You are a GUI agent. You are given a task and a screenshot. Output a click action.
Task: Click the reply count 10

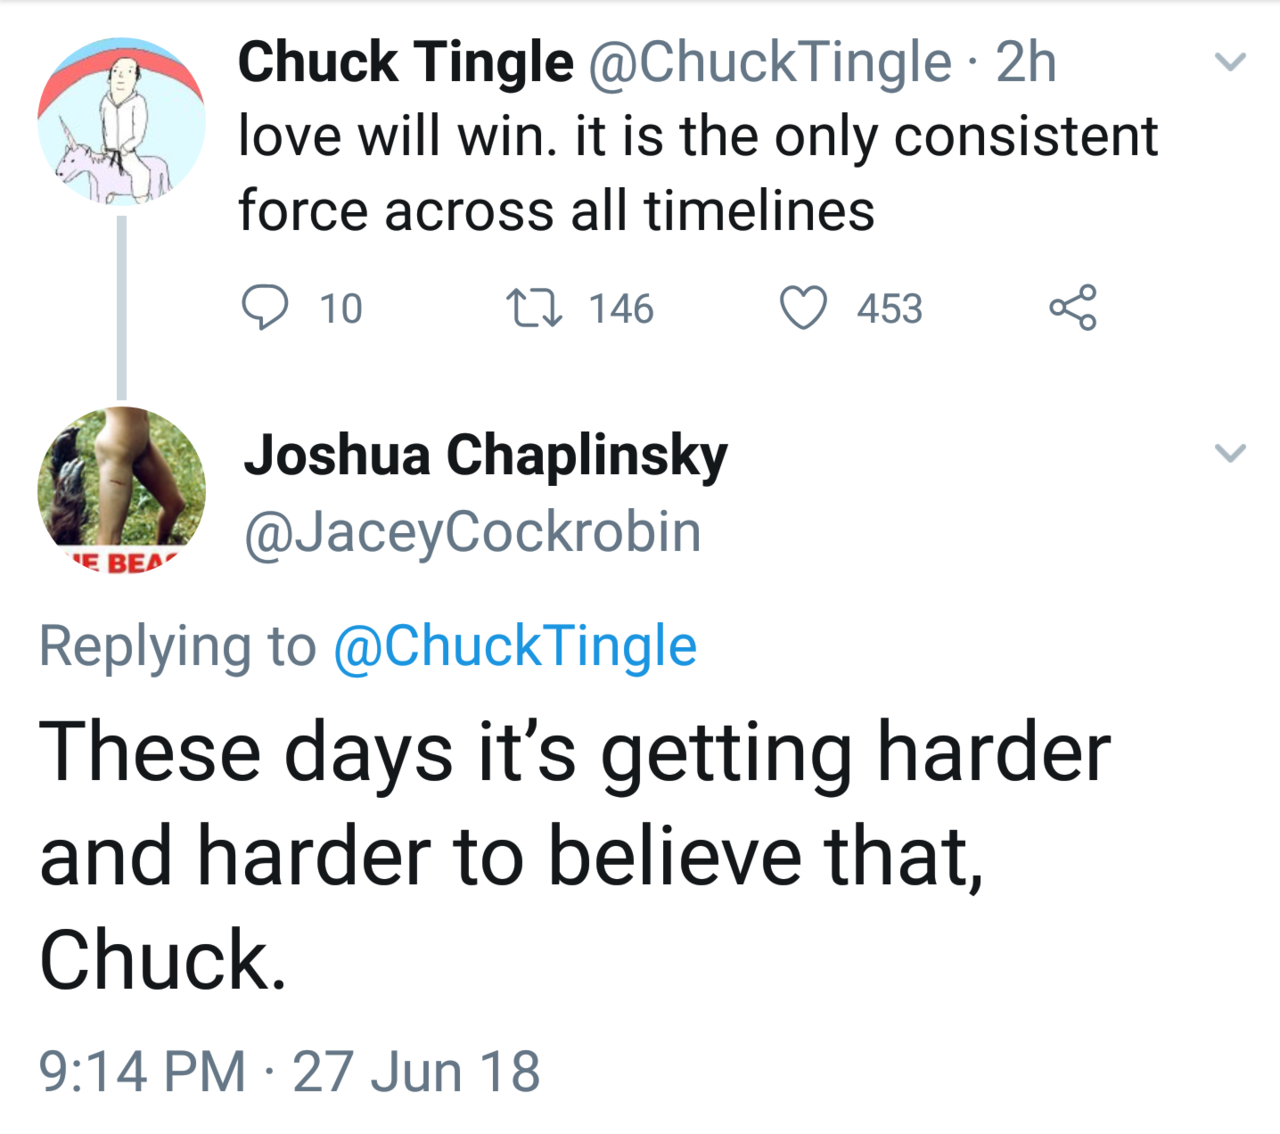click(x=341, y=308)
